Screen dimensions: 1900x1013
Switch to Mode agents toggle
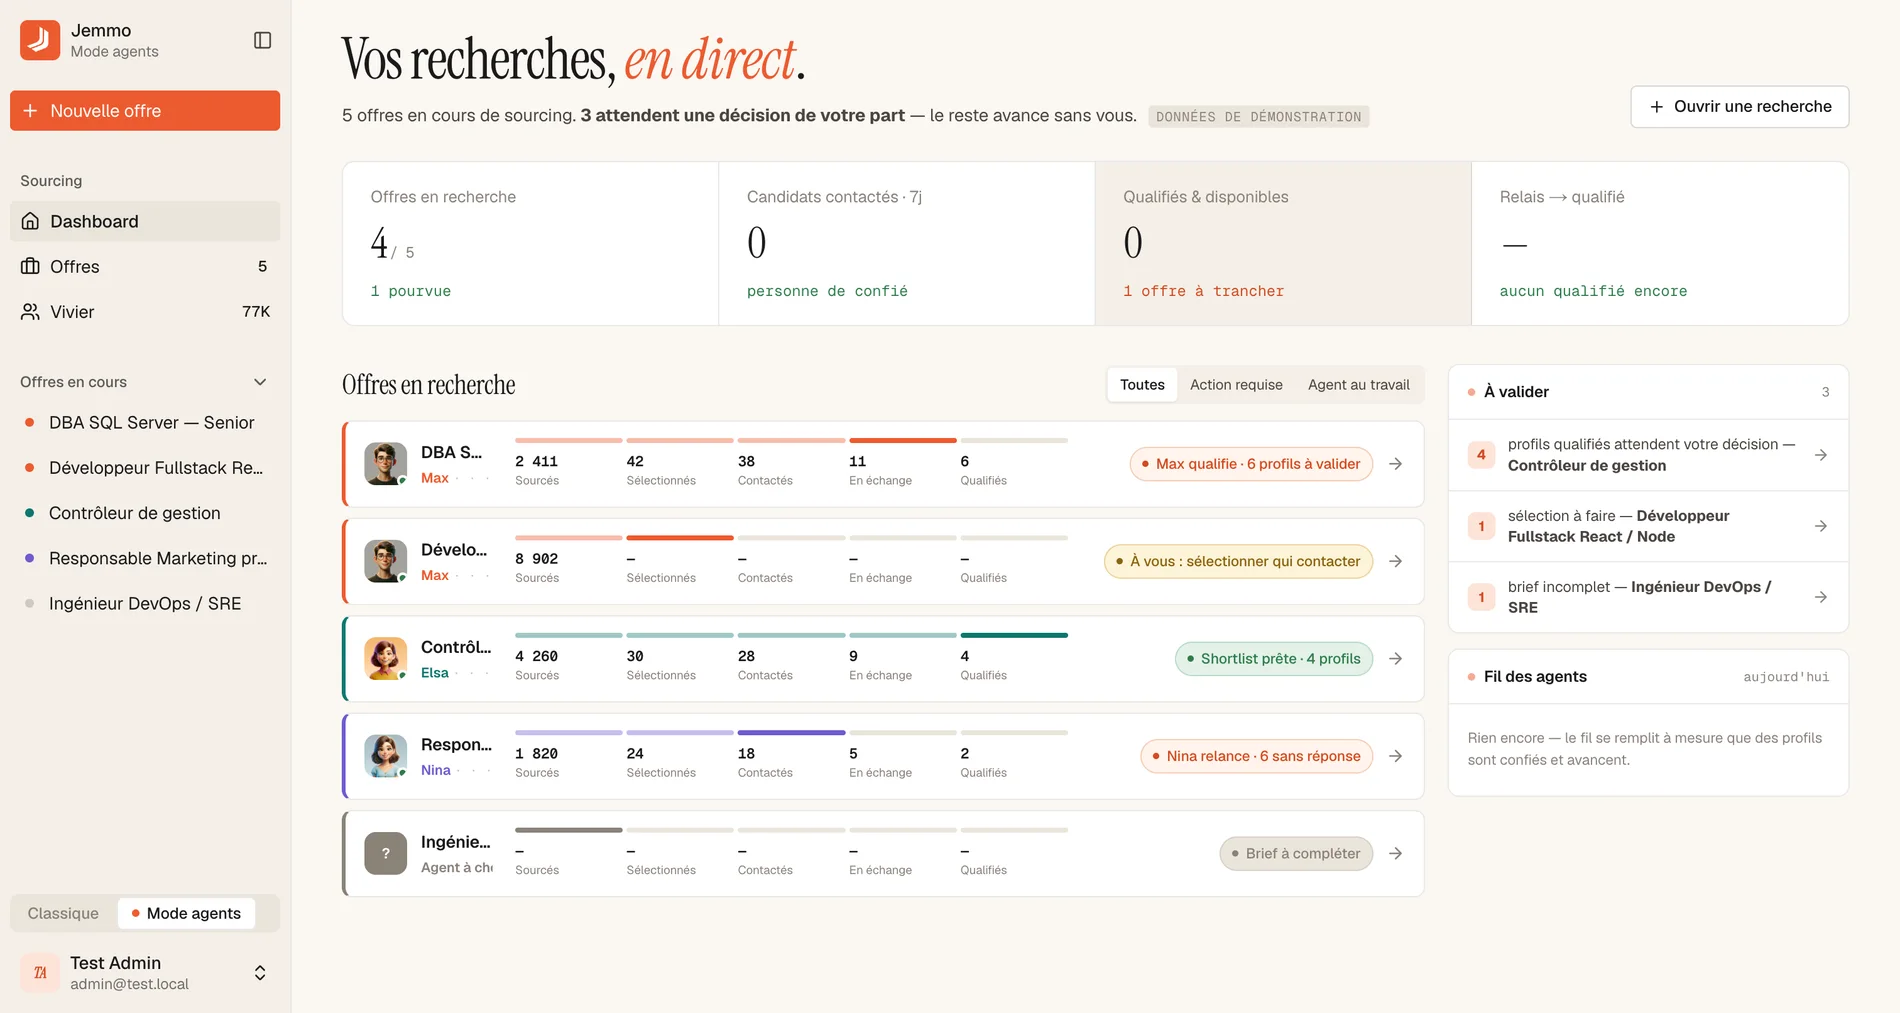pos(186,913)
